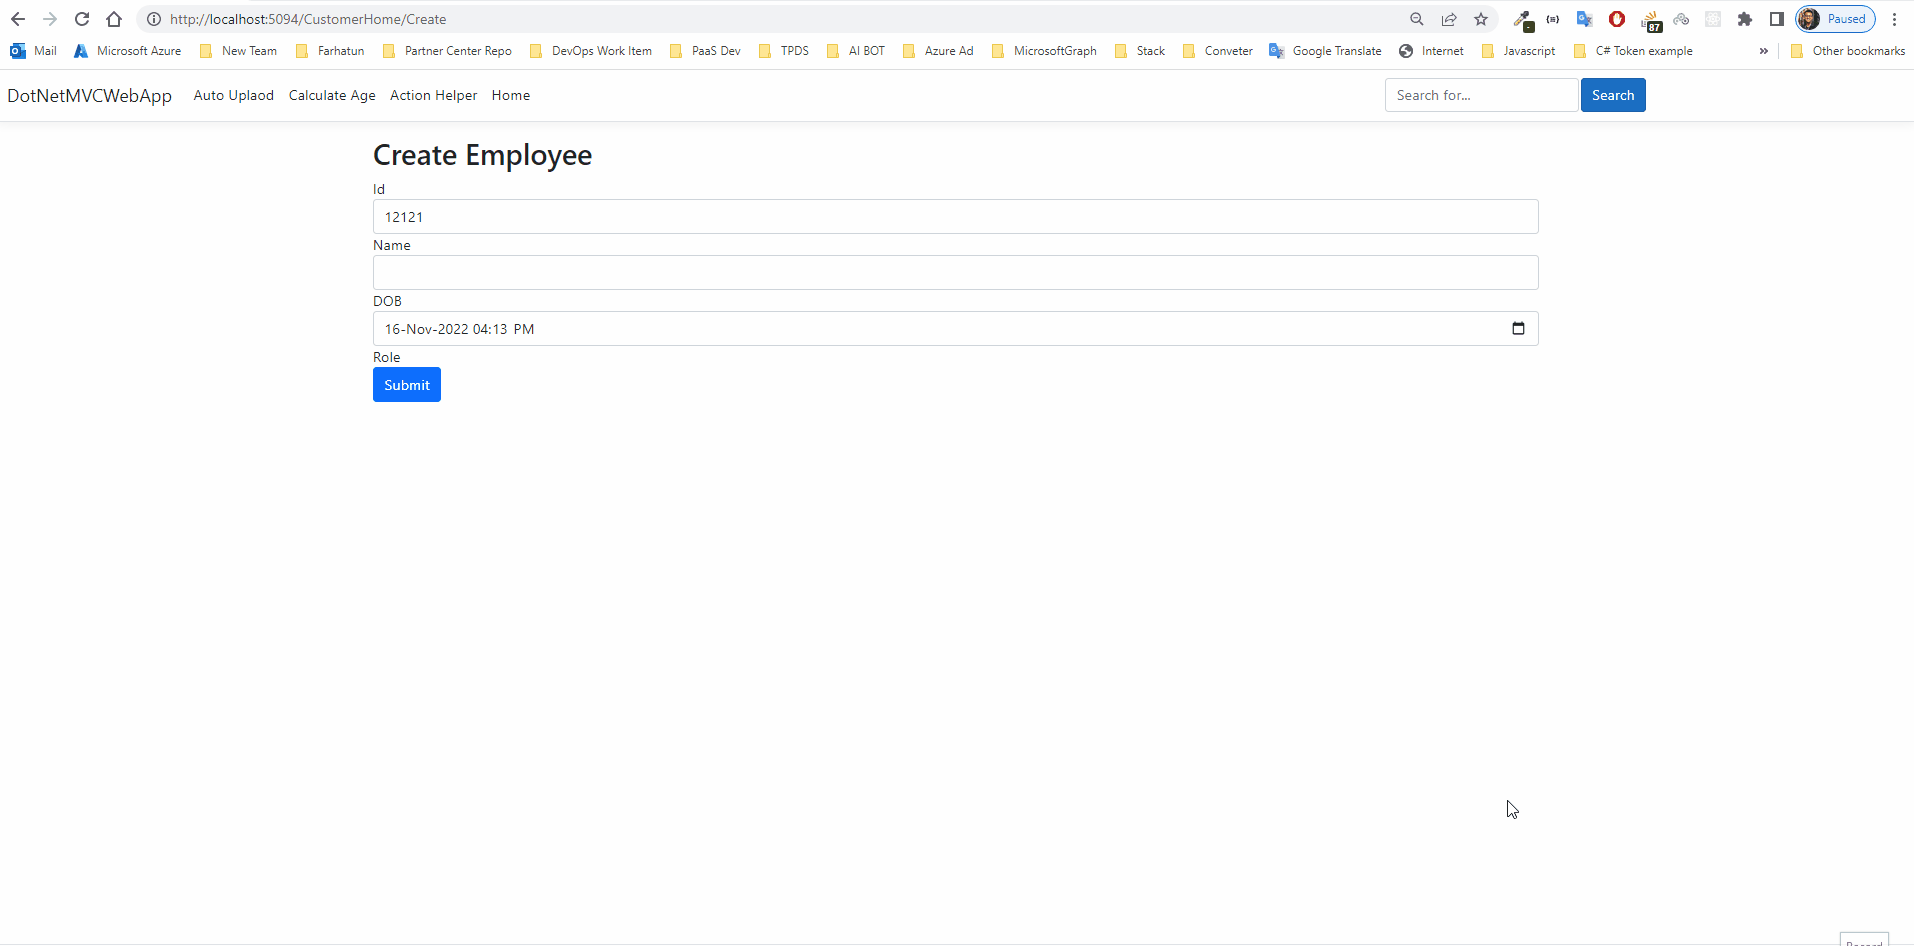1914x946 pixels.
Task: Click the browser forward arrow
Action: pos(50,19)
